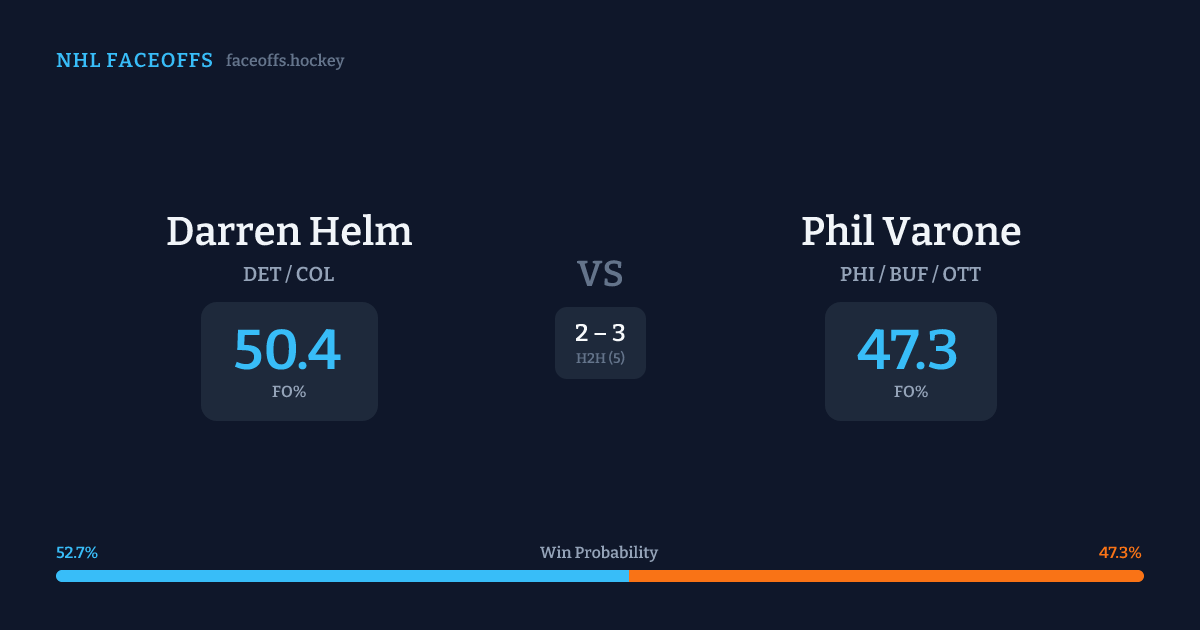Select the Phil Varone player name
Screen dimensions: 1200x630
point(911,231)
